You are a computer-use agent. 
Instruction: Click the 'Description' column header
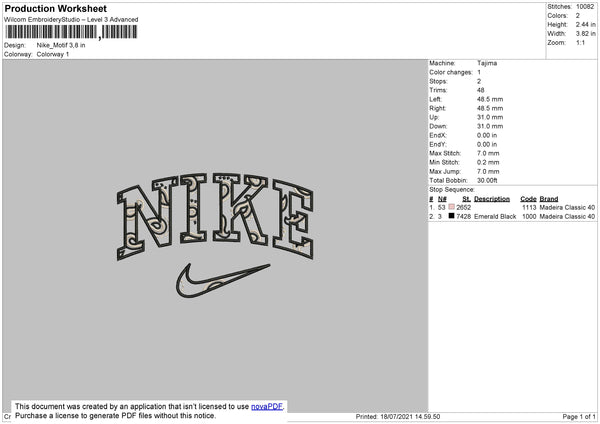(x=492, y=199)
